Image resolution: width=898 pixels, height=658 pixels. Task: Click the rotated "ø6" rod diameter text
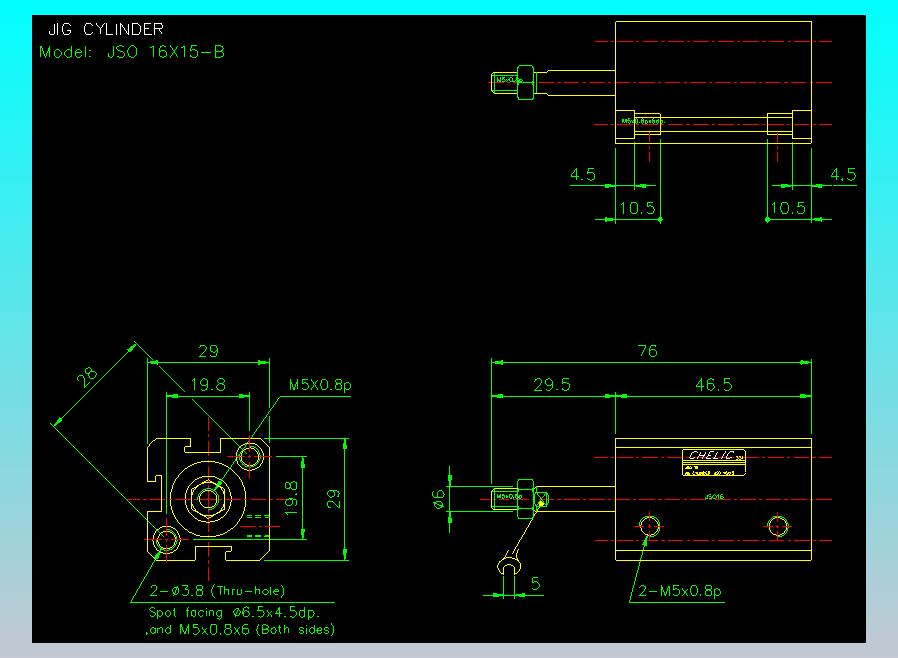tap(439, 498)
